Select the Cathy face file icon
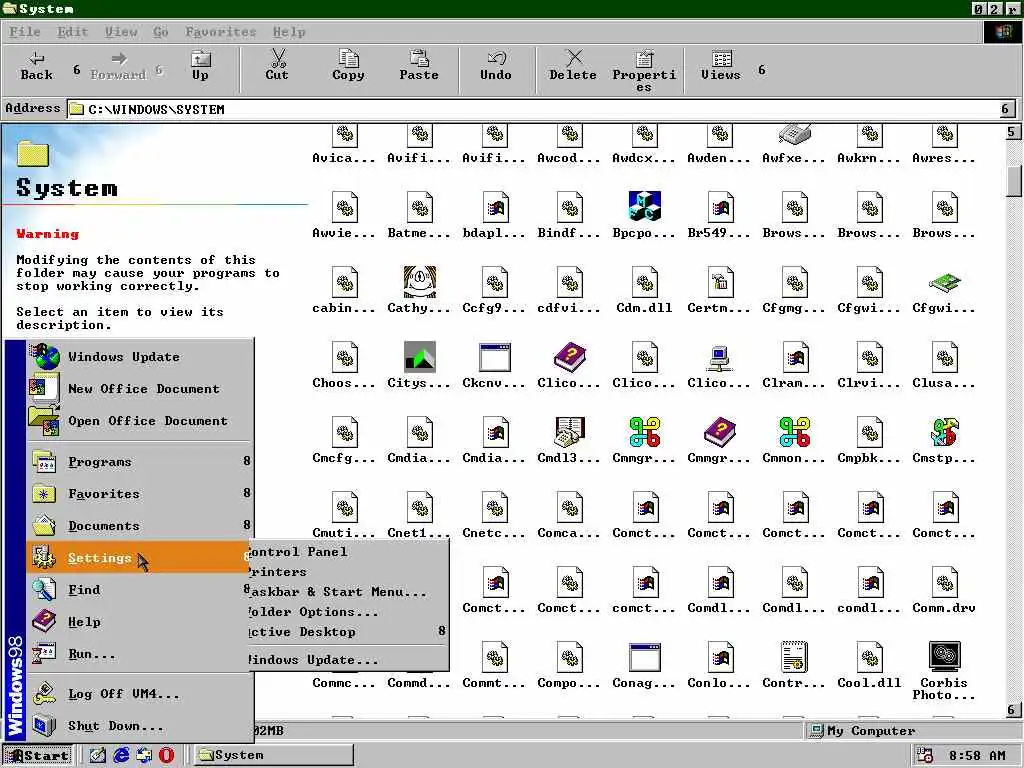Image resolution: width=1024 pixels, height=768 pixels. click(x=419, y=281)
